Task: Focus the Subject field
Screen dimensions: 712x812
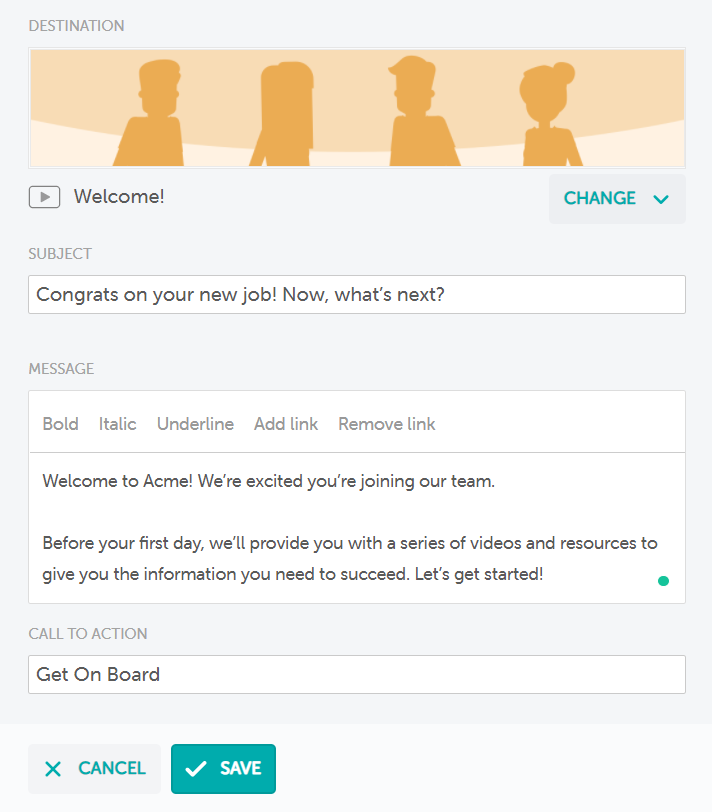Action: click(356, 295)
